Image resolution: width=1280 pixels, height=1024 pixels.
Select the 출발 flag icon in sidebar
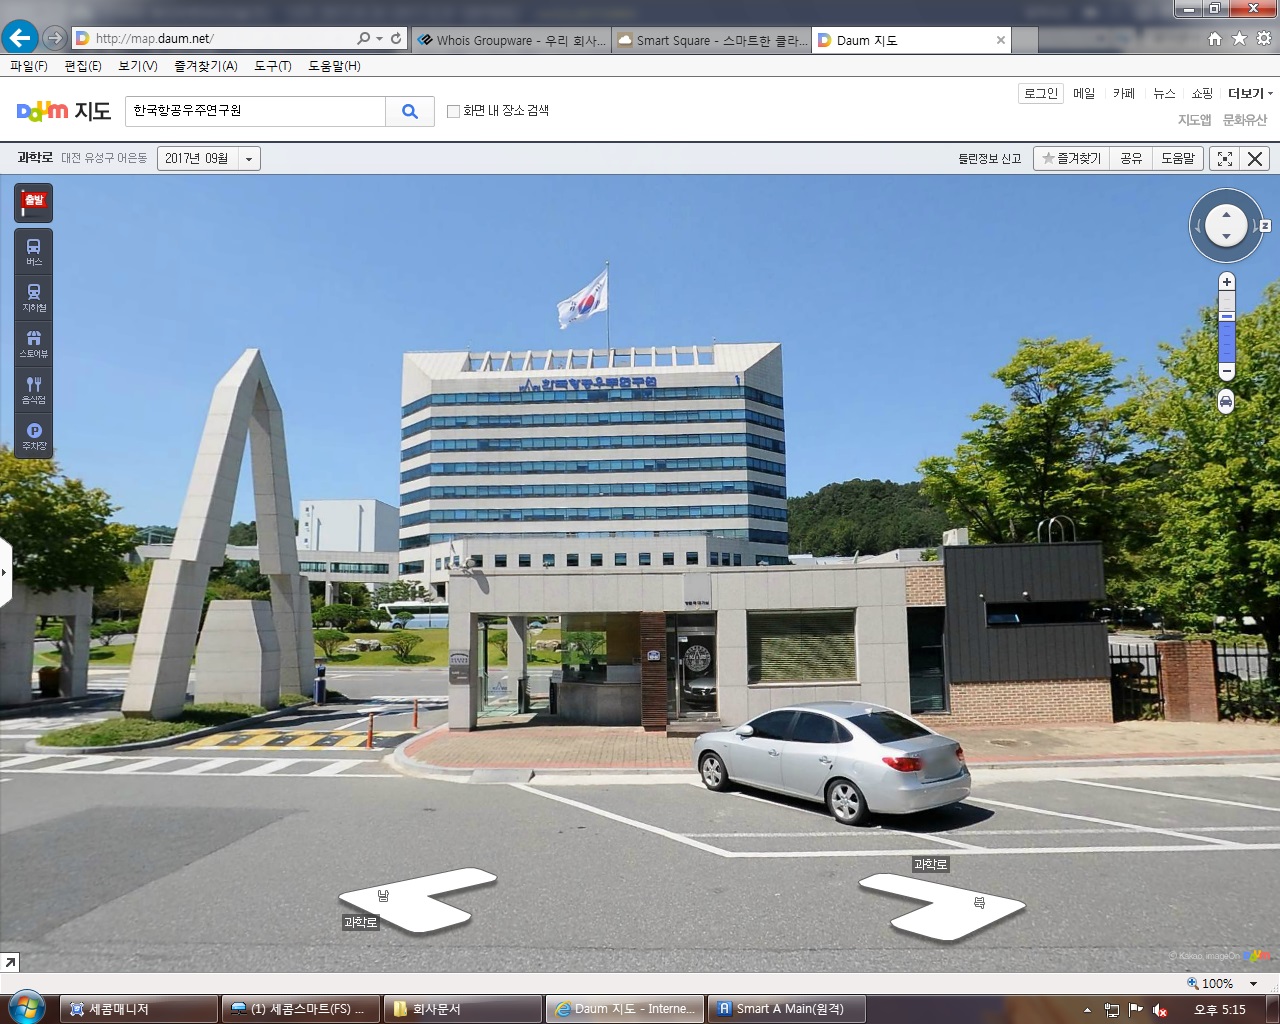point(34,202)
